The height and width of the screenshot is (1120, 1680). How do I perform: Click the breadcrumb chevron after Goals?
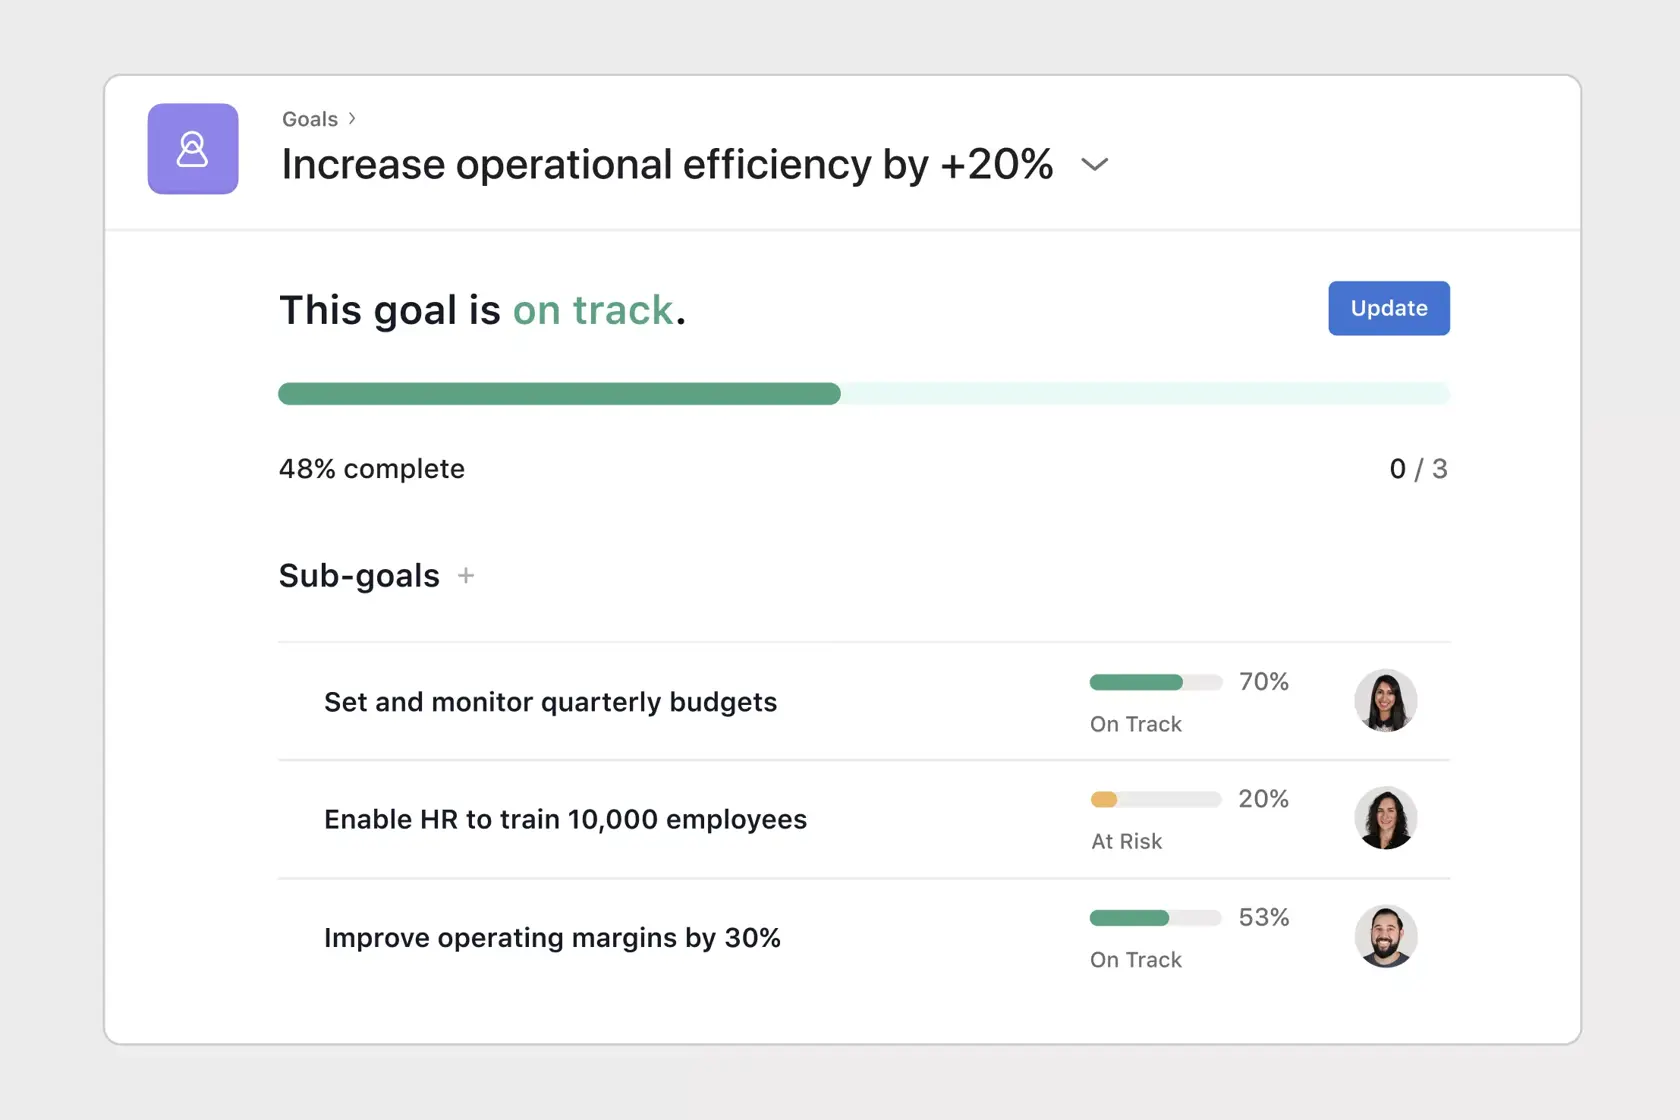[x=352, y=118]
